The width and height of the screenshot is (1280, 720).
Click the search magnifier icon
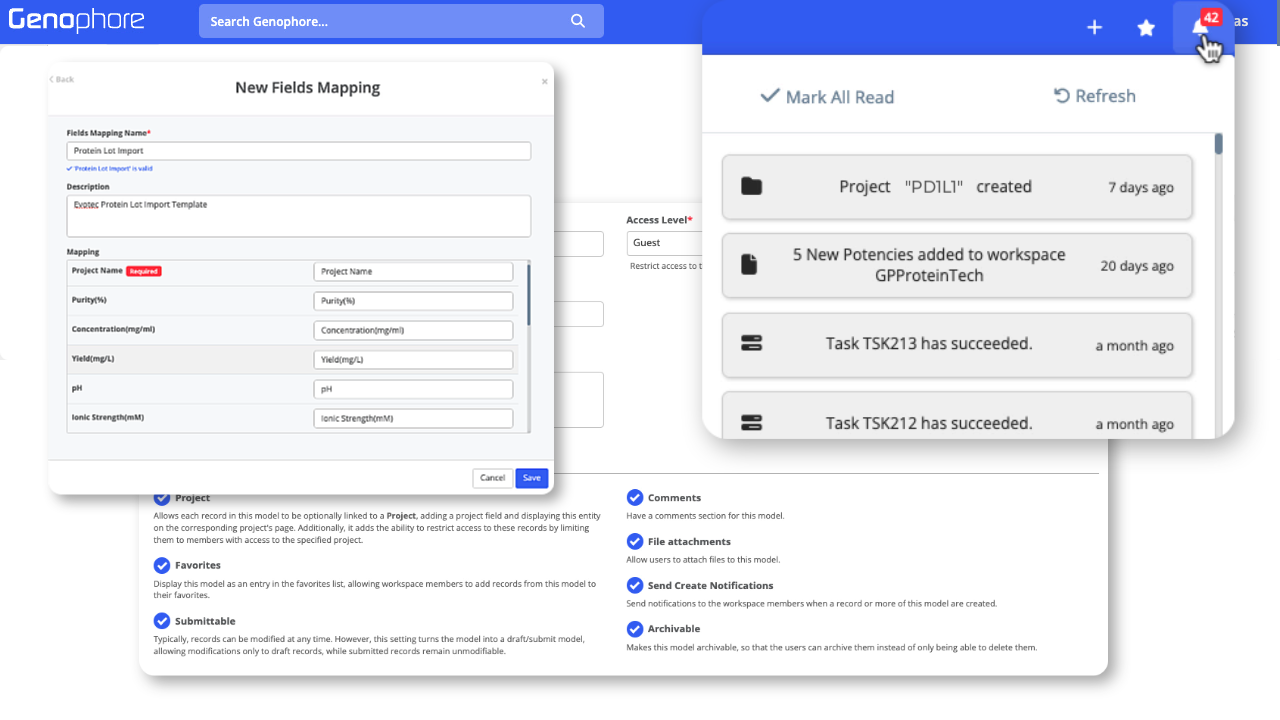[x=578, y=21]
